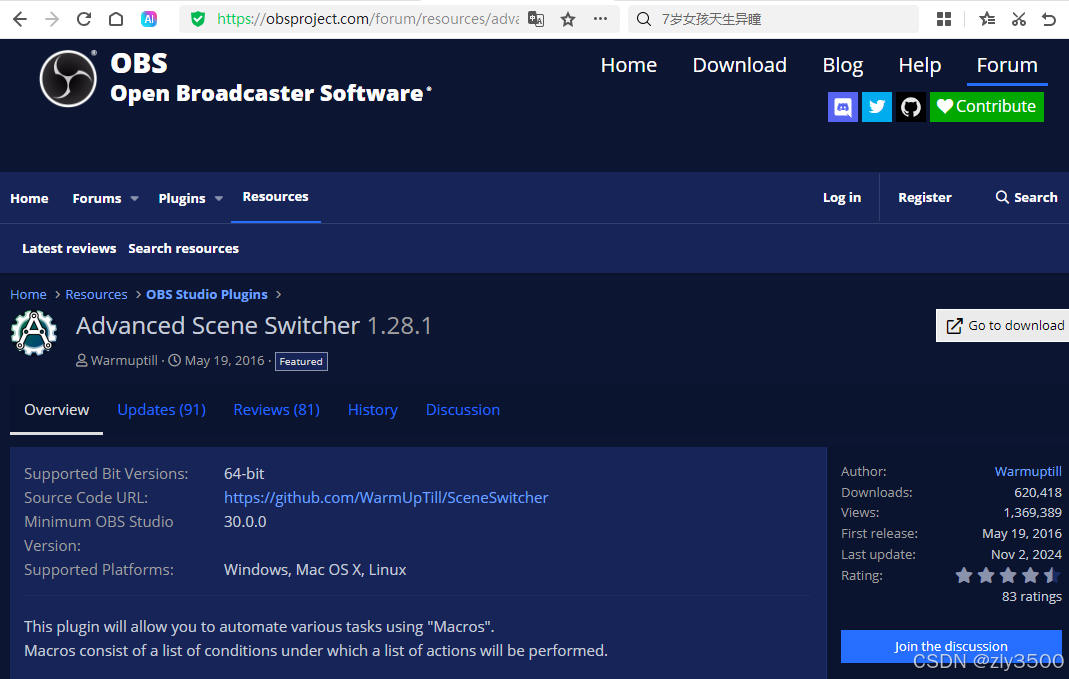Viewport: 1069px width, 679px height.
Task: Open the SceneSwitcher source code link
Action: pos(386,497)
